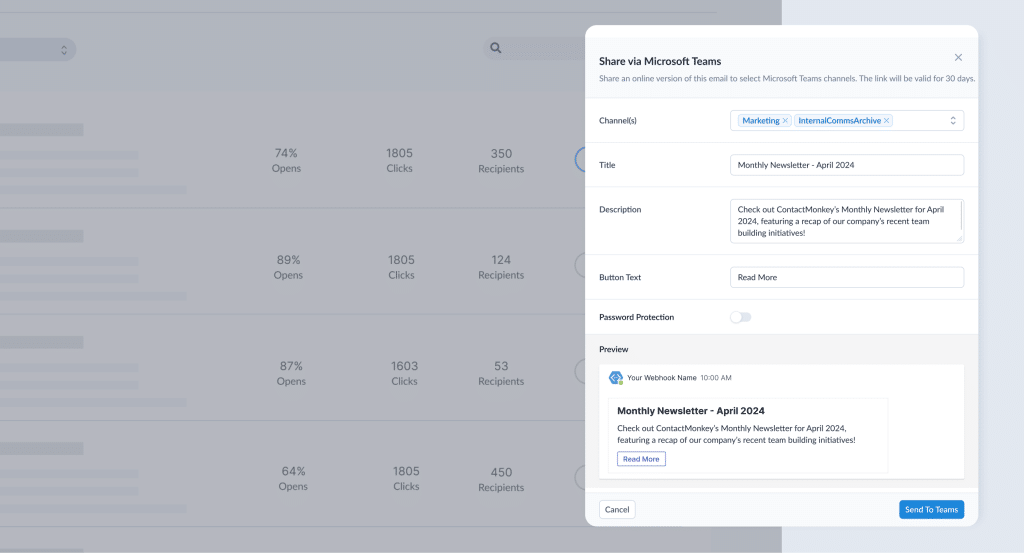Image resolution: width=1024 pixels, height=553 pixels.
Task: Click the circle button in 89% Opens row
Action: (x=580, y=266)
